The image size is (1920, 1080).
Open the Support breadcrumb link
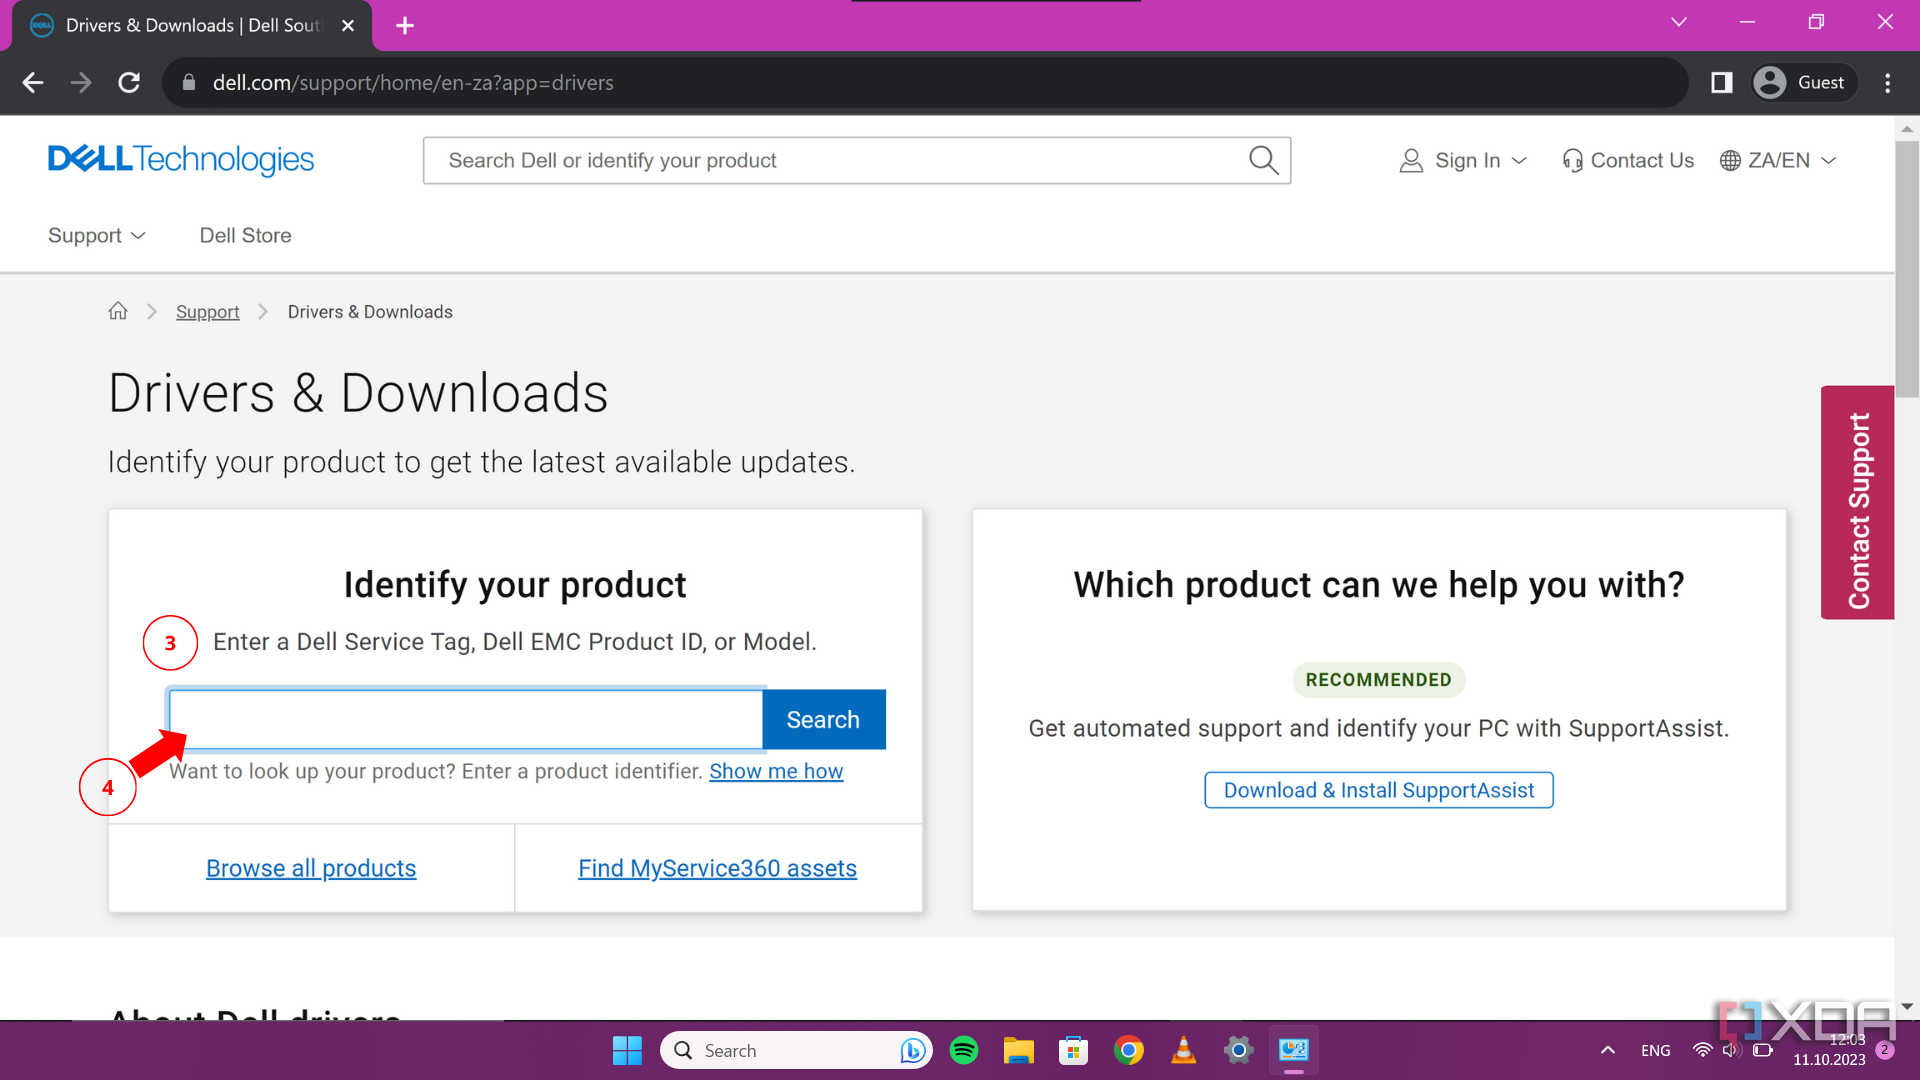tap(208, 312)
